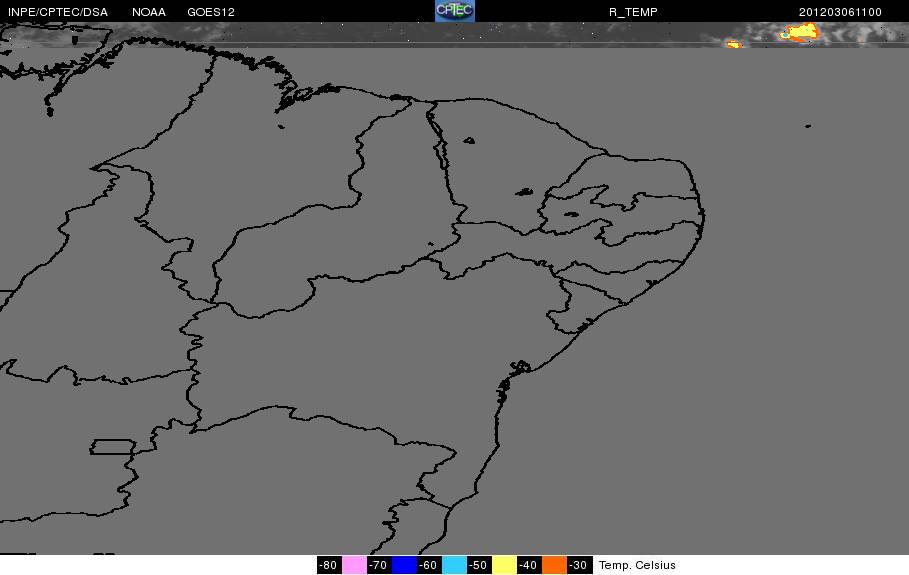Viewport: 909px width, 575px height.
Task: Select the INPE/CPTEC/DSA header text
Action: click(x=58, y=12)
